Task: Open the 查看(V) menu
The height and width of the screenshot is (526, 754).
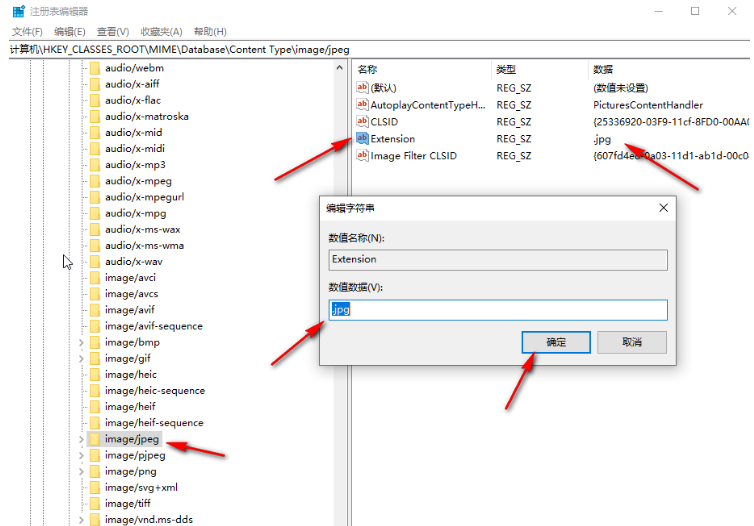Action: 113,32
